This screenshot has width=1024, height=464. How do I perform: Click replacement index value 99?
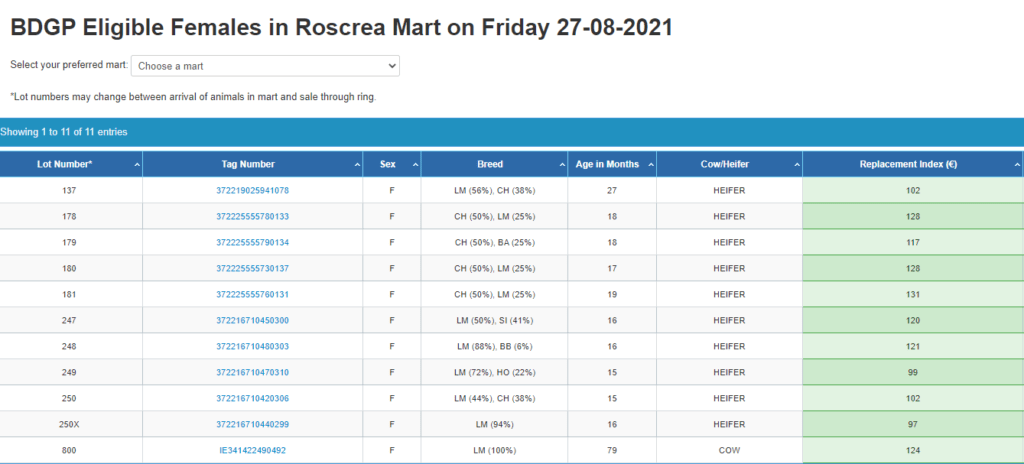(x=913, y=373)
